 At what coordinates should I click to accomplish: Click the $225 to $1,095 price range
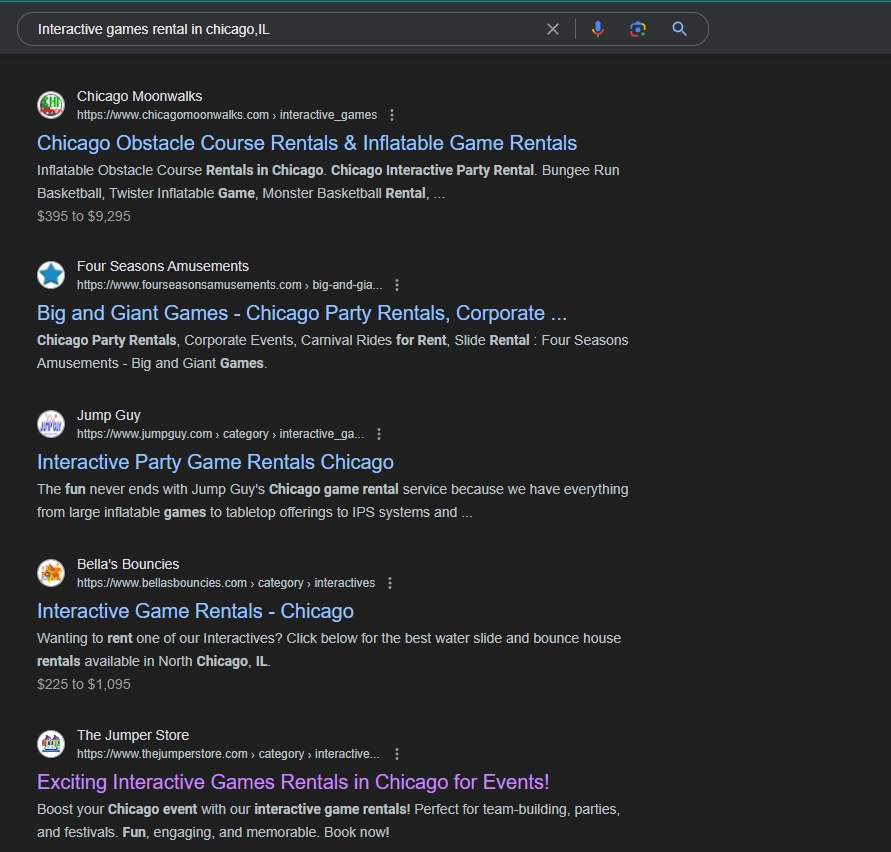(84, 684)
